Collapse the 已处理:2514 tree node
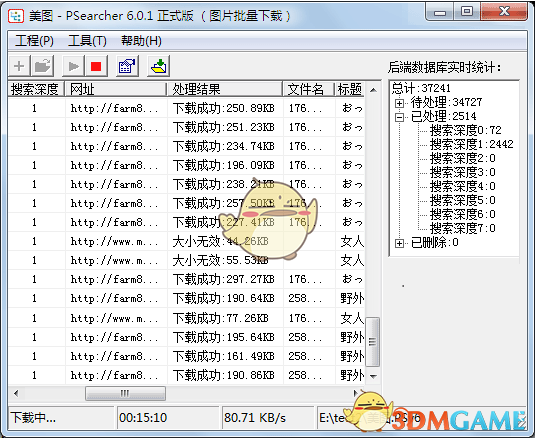Screen dimensions: 536x439 coord(399,117)
